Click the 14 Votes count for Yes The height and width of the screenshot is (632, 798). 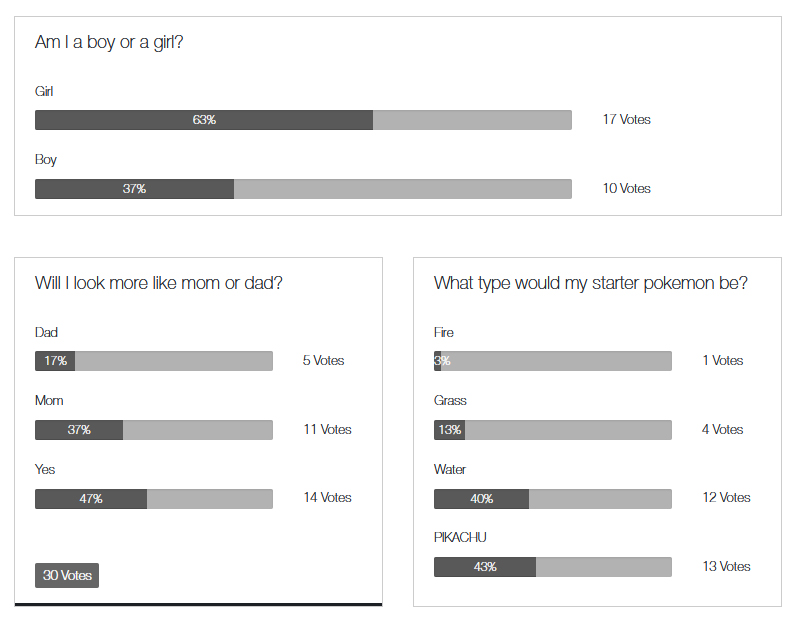coord(327,498)
